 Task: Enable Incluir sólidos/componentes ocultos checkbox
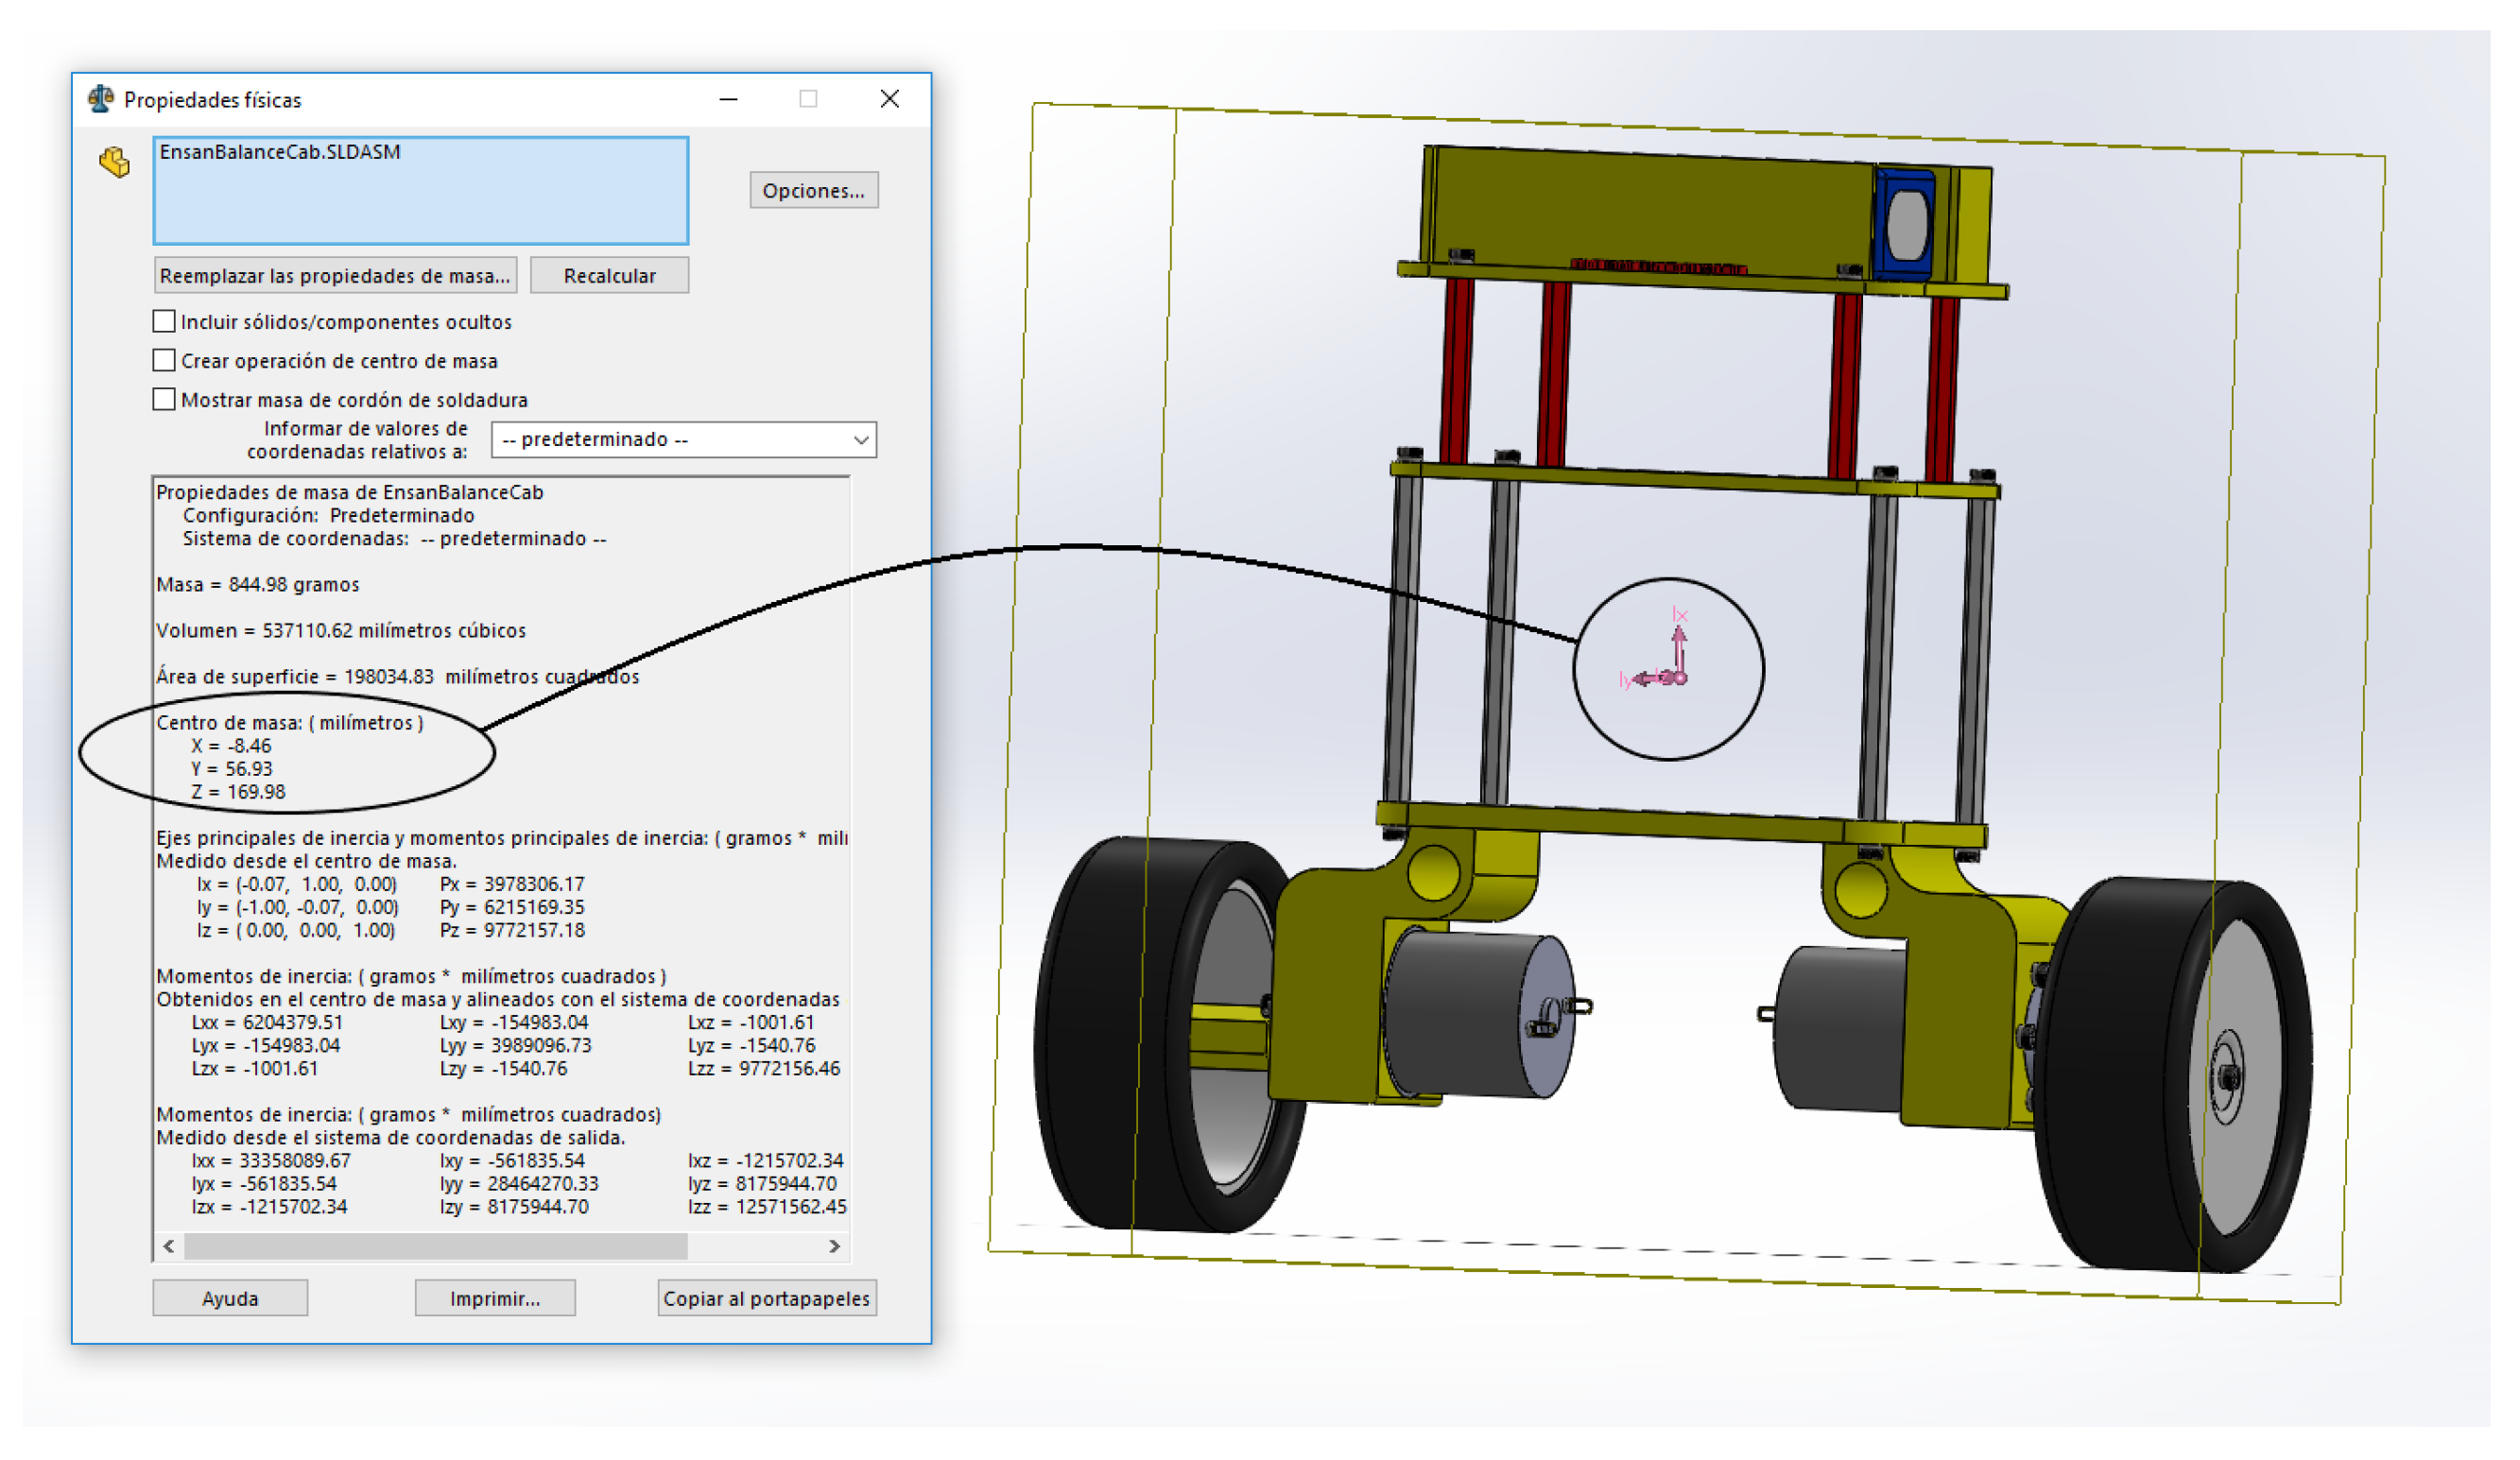[164, 321]
